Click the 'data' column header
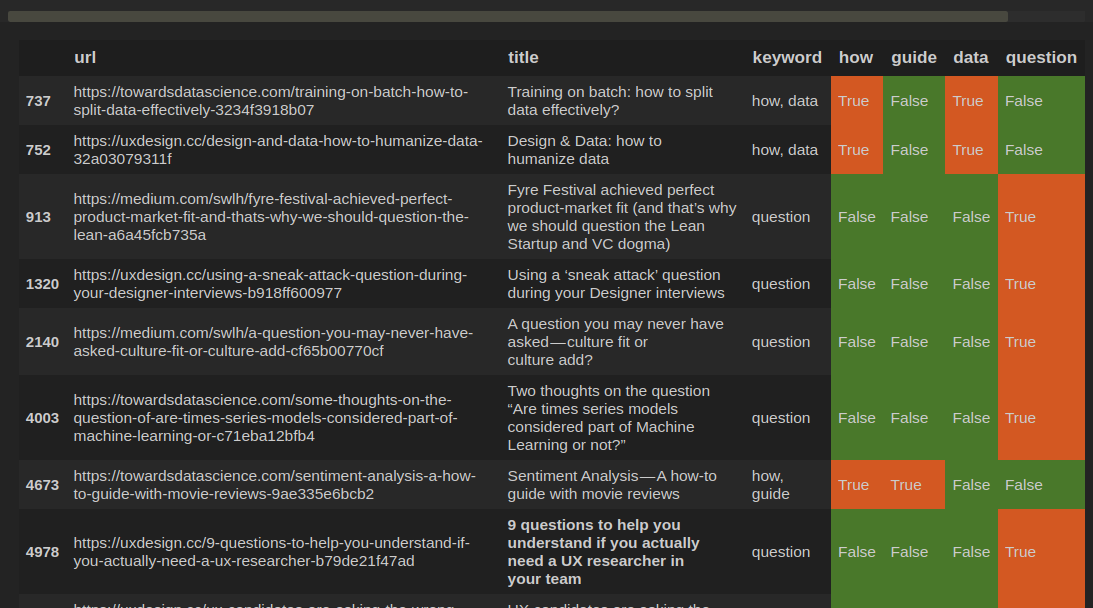This screenshot has height=608, width=1093. [x=970, y=58]
